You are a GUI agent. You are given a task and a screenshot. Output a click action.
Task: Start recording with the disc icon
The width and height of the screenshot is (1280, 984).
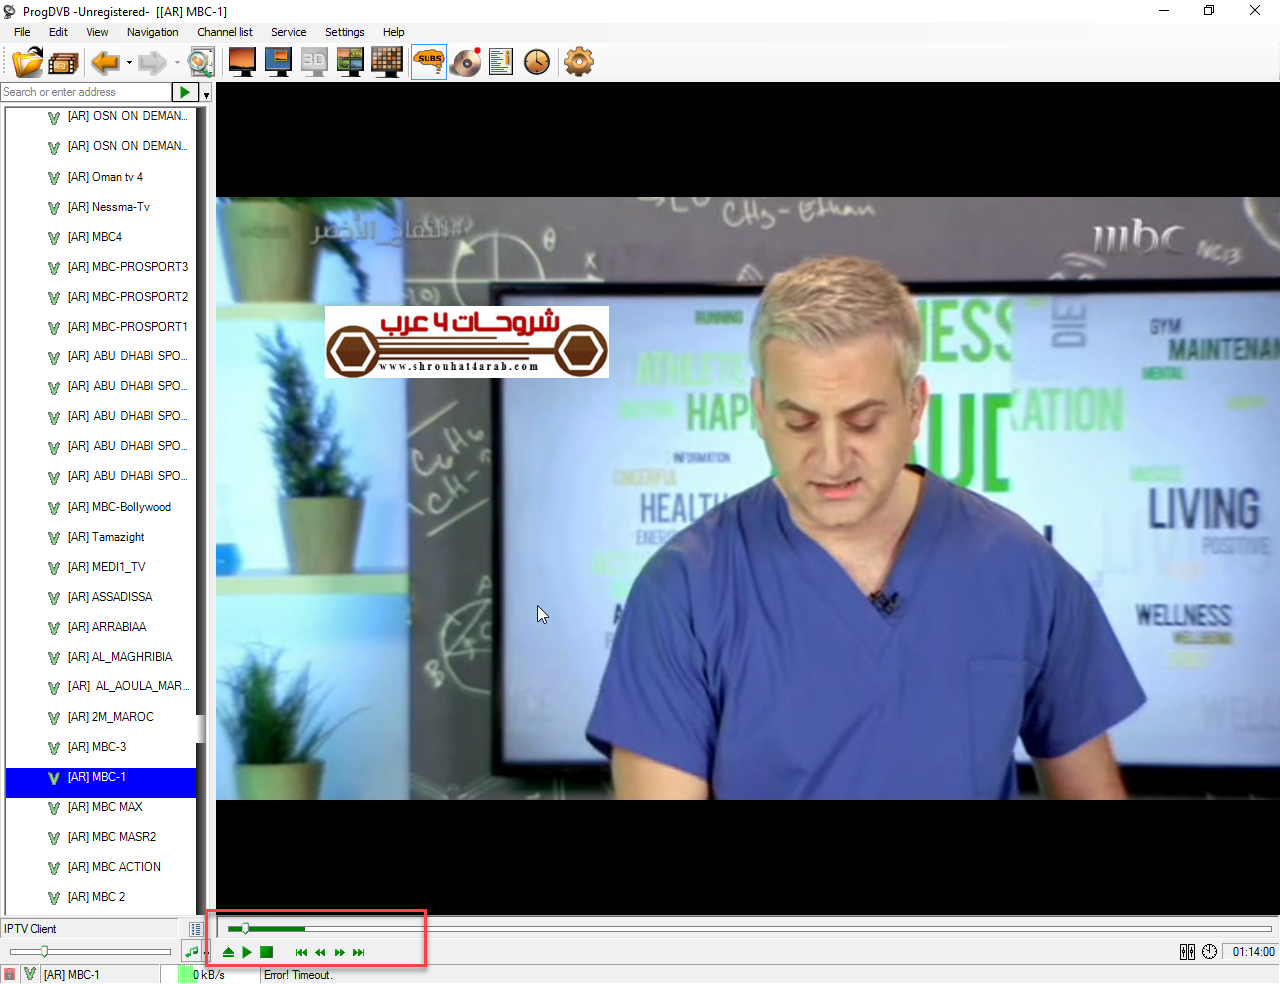466,62
